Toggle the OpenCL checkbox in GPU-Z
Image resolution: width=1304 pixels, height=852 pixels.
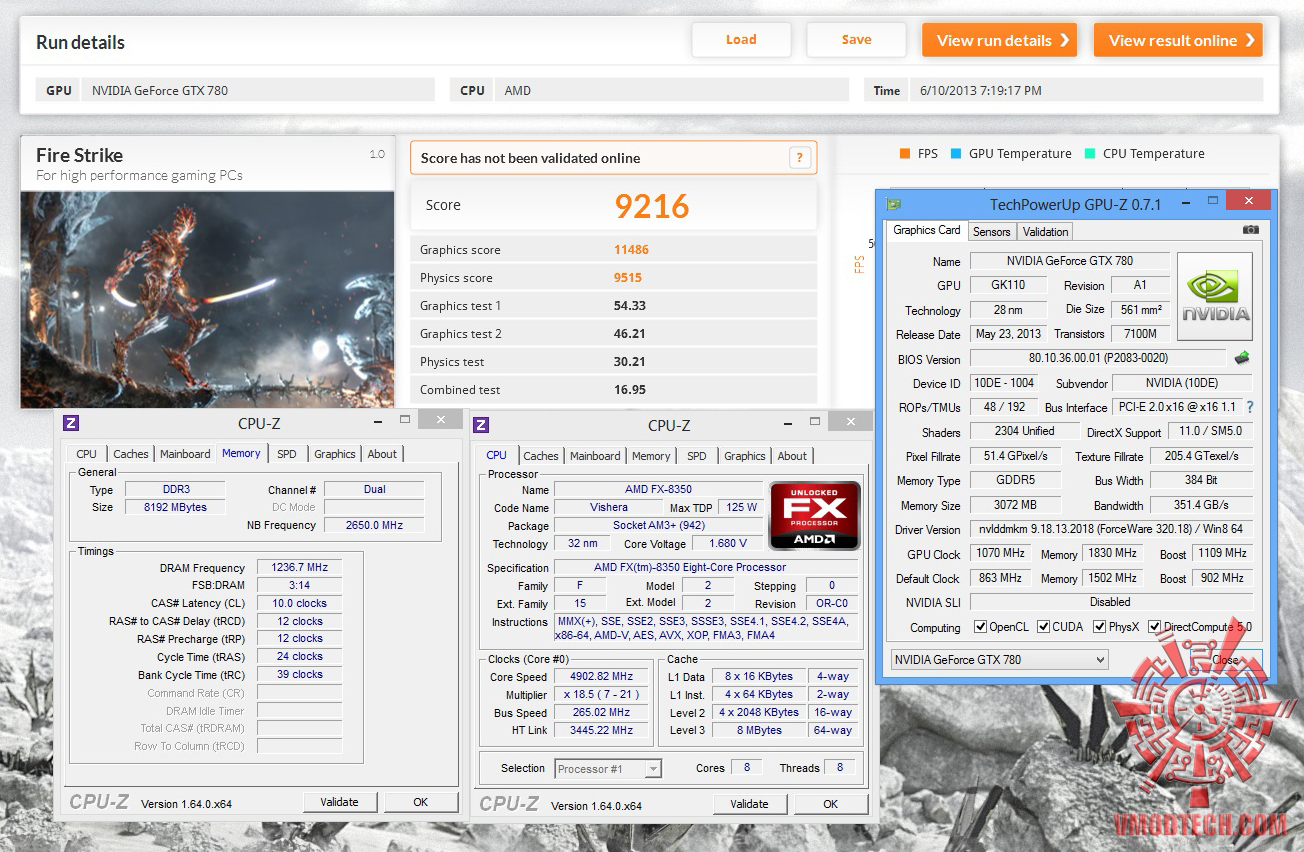click(980, 627)
